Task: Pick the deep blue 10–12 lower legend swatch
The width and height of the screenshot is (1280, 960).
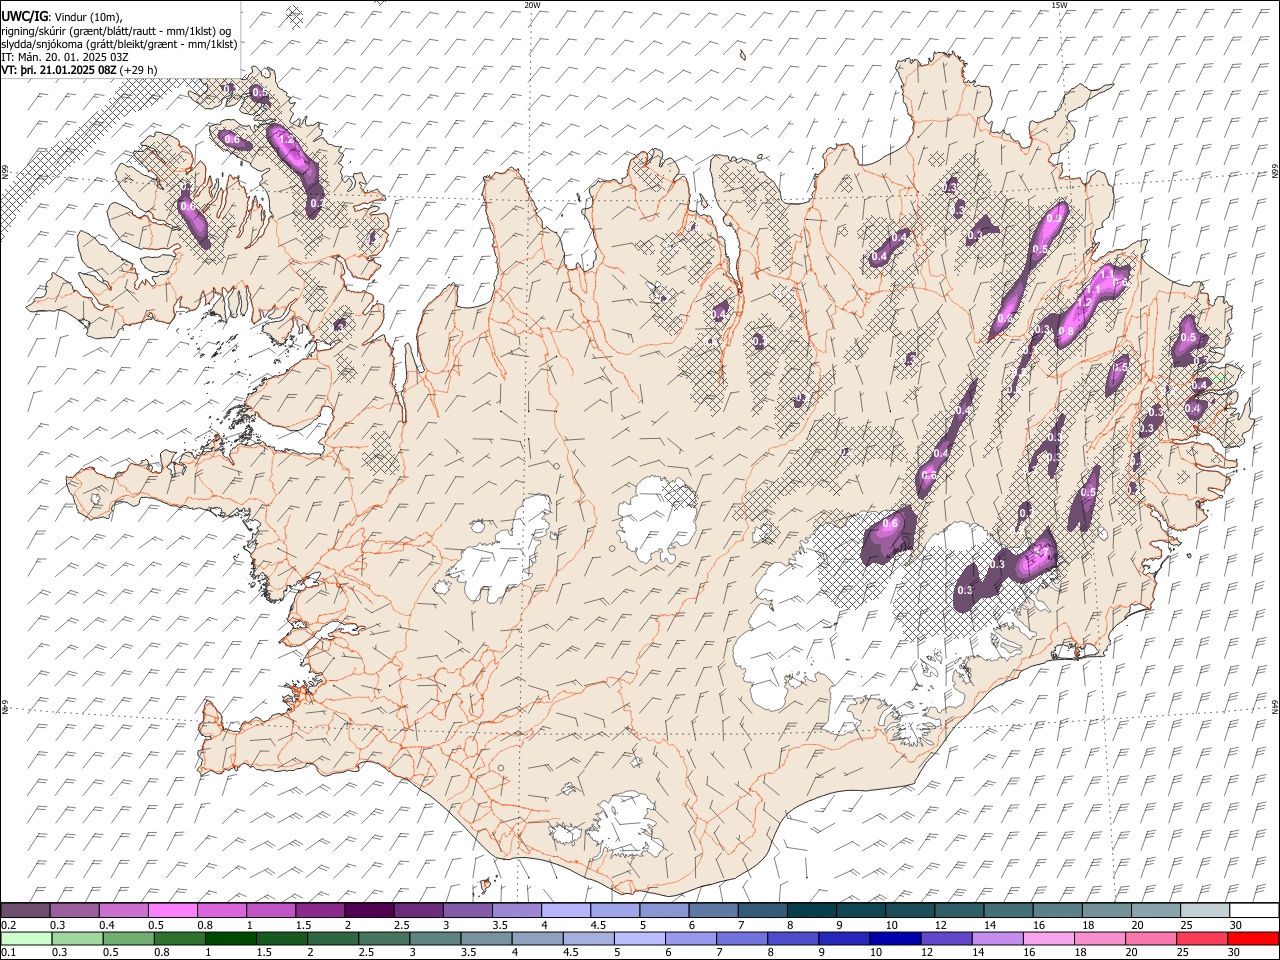Action: click(x=896, y=938)
